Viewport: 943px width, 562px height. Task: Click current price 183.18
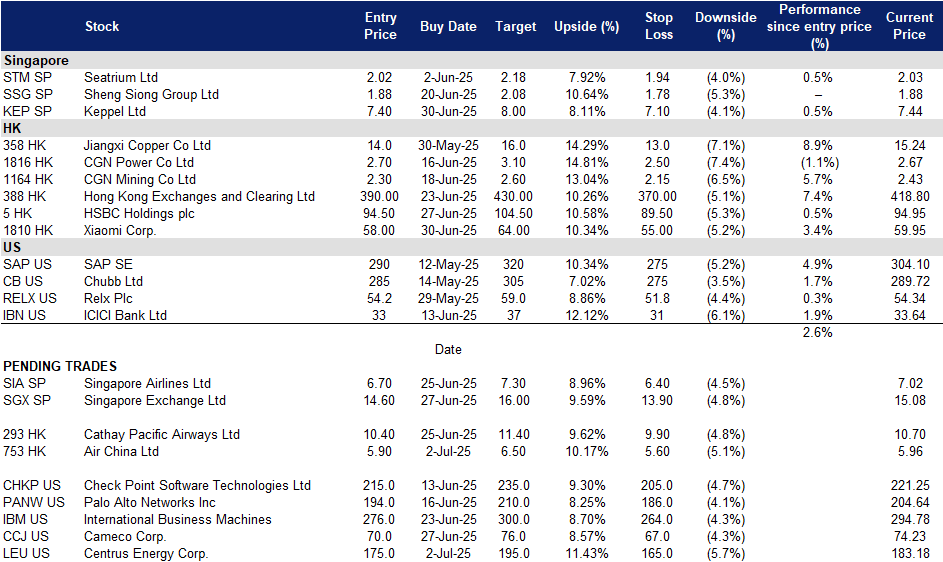pos(910,554)
